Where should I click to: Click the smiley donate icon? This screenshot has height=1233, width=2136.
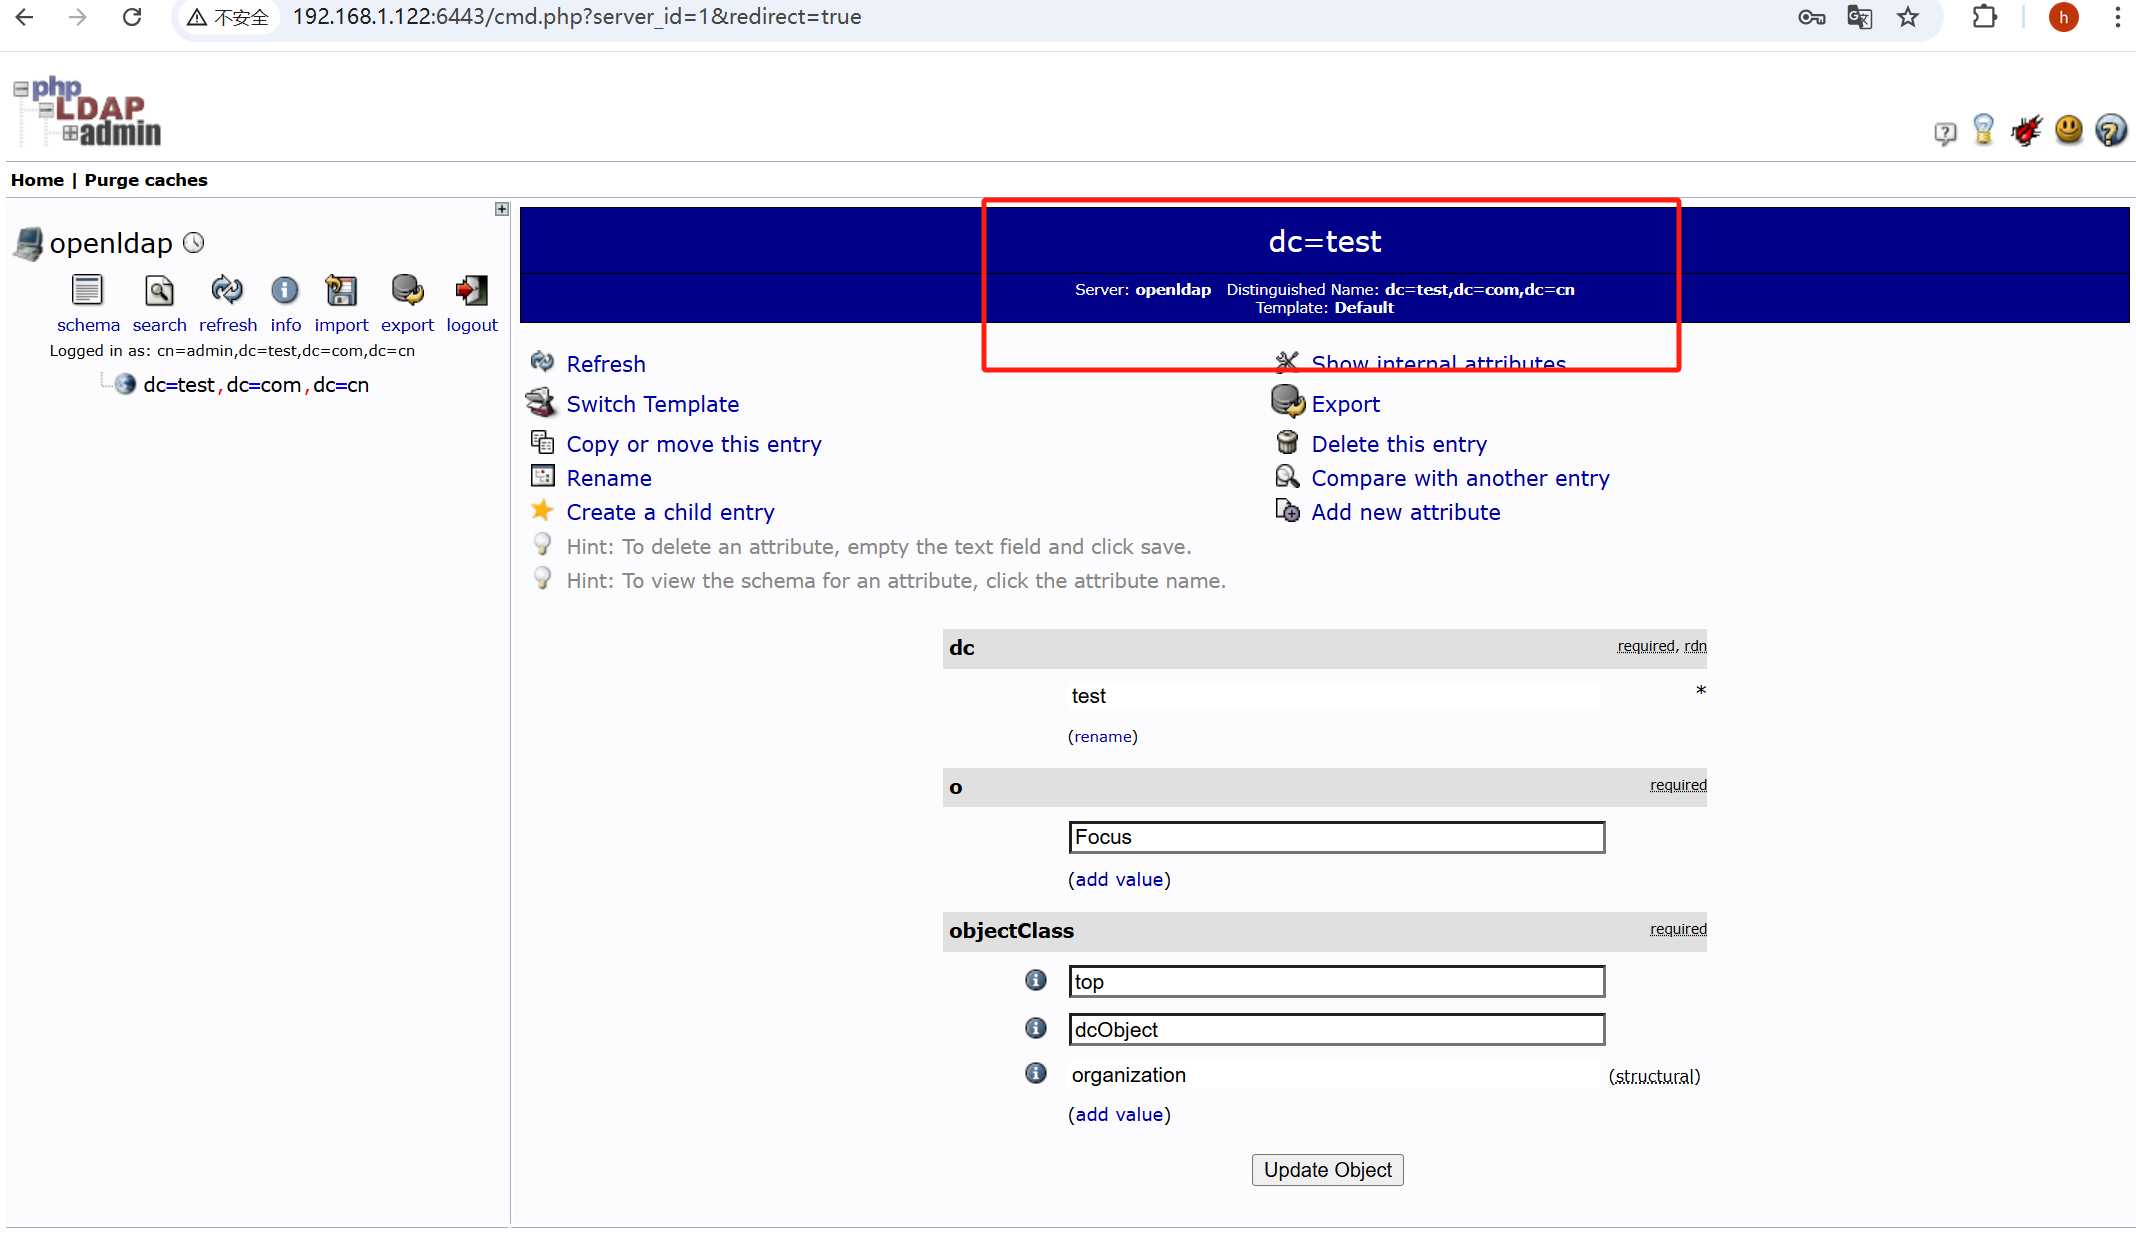pyautogui.click(x=2069, y=129)
